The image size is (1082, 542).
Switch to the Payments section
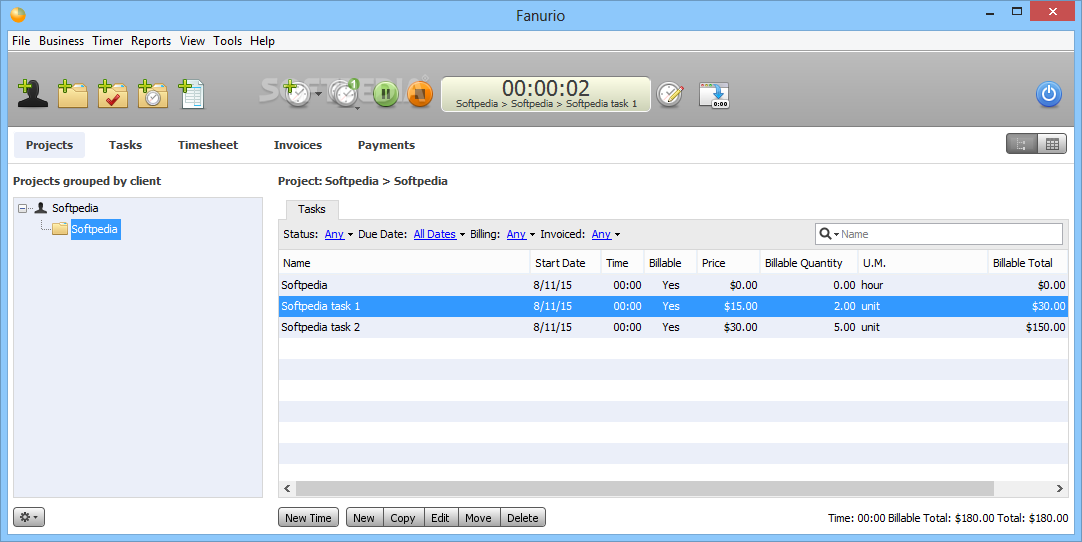pyautogui.click(x=386, y=145)
